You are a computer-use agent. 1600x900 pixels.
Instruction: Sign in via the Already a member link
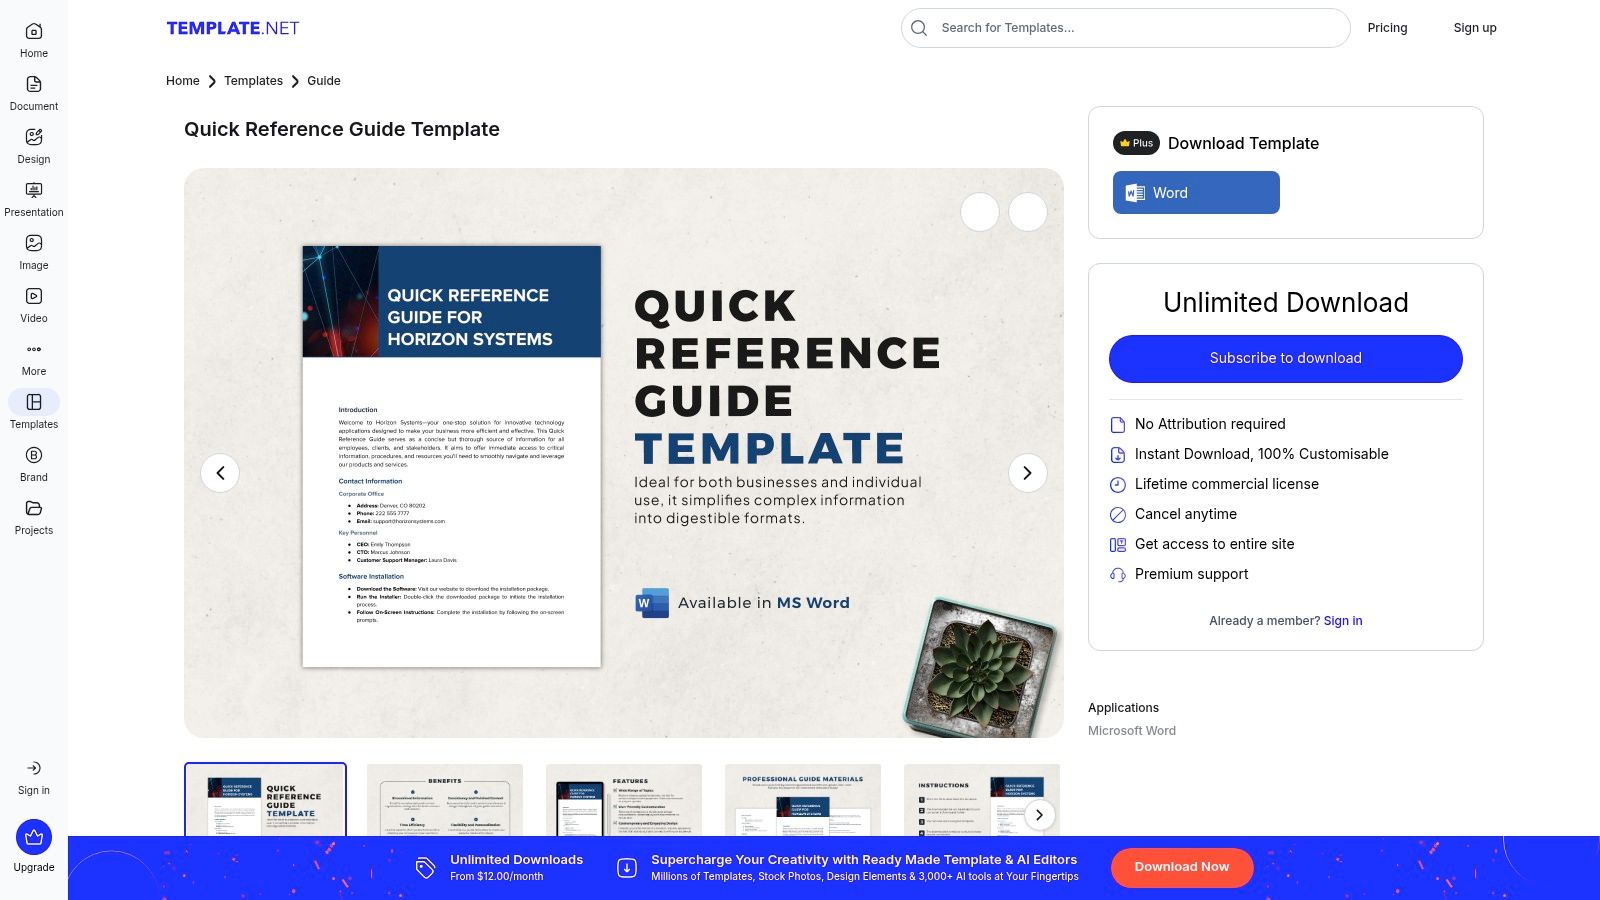click(x=1342, y=621)
